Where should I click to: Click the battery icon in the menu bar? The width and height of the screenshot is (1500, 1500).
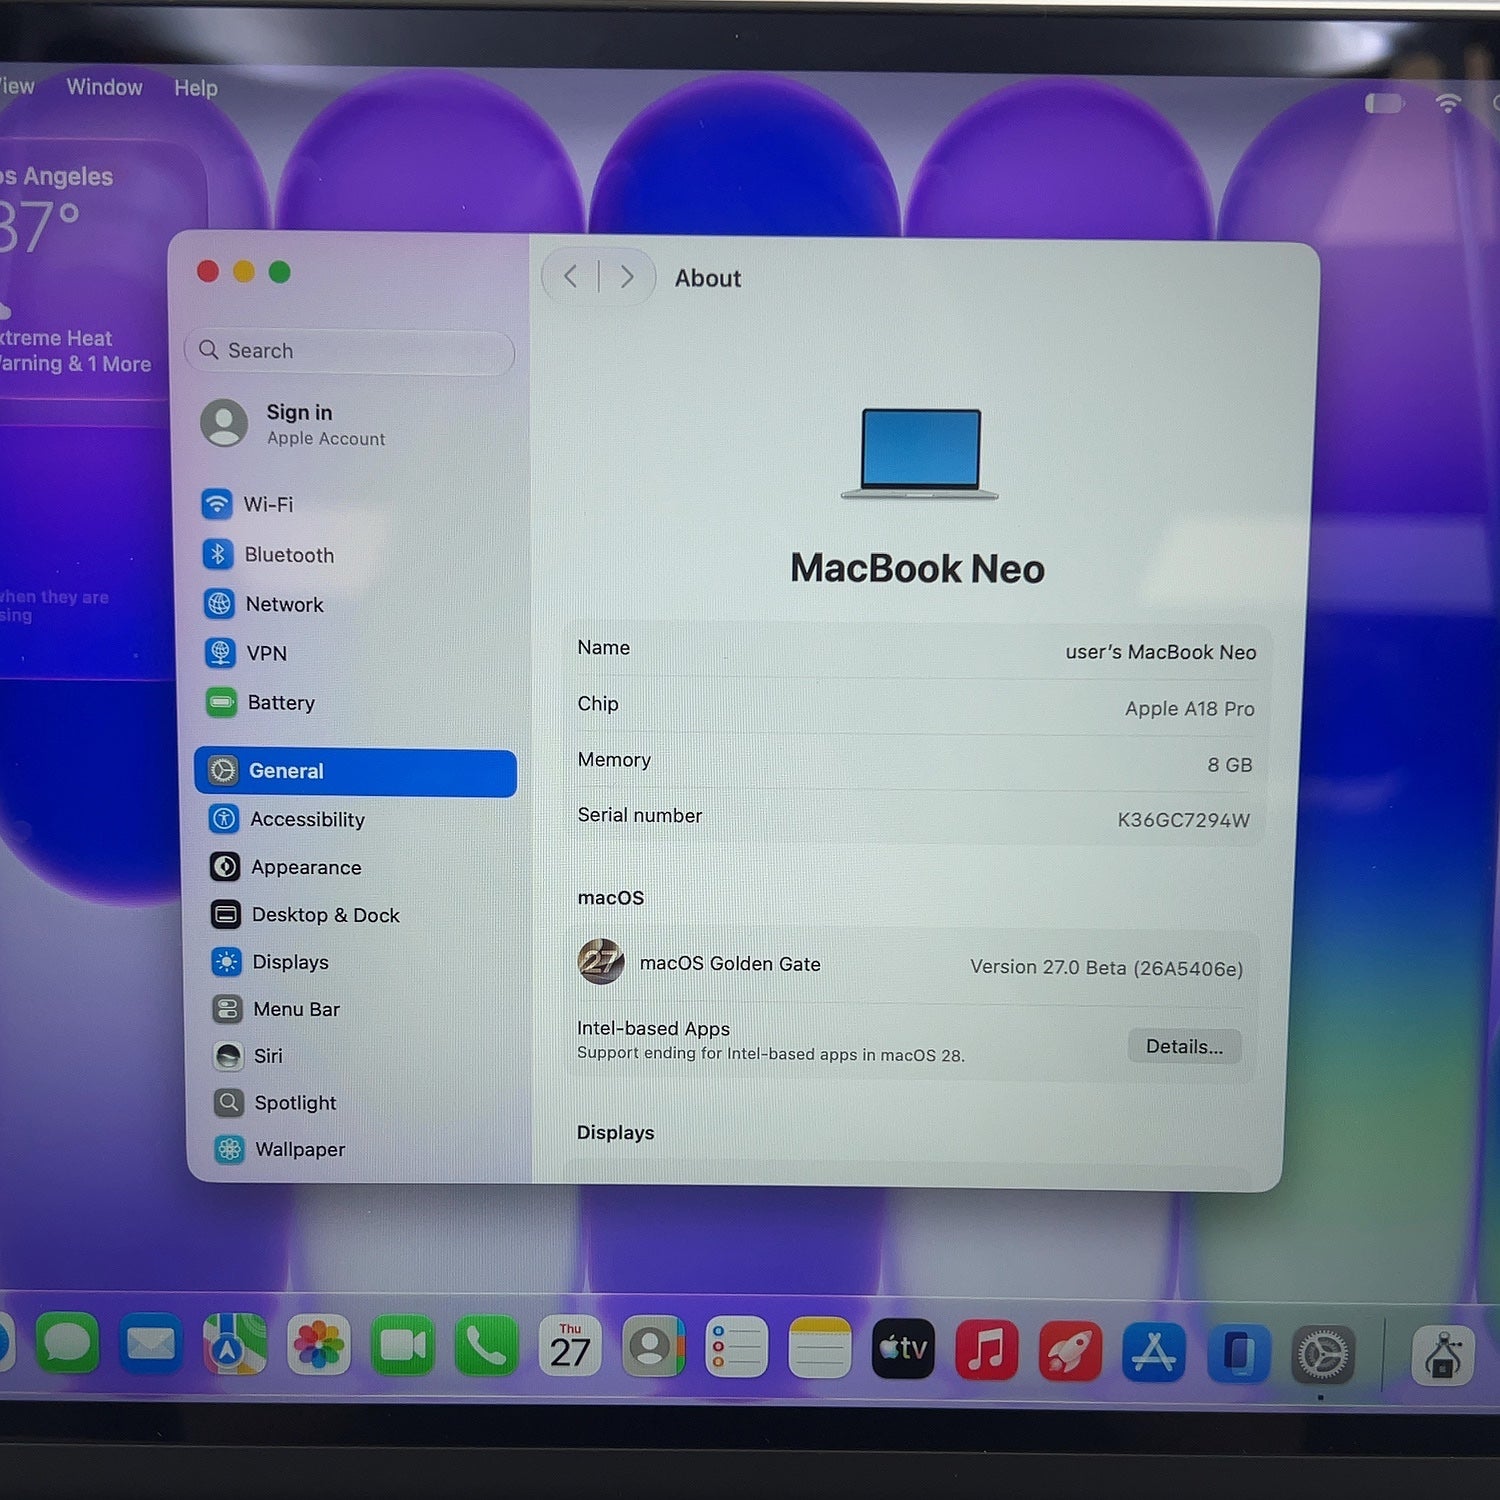(x=1384, y=104)
